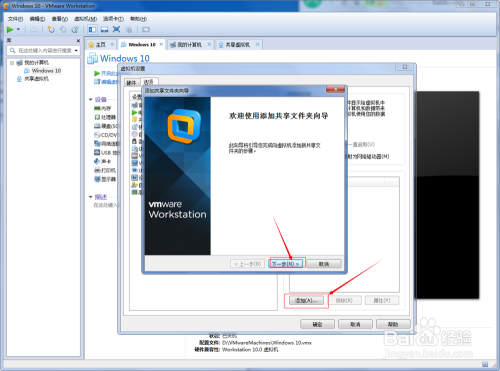Viewport: 500px width, 371px height.
Task: Open the 帮助(H) menu
Action: (x=138, y=19)
